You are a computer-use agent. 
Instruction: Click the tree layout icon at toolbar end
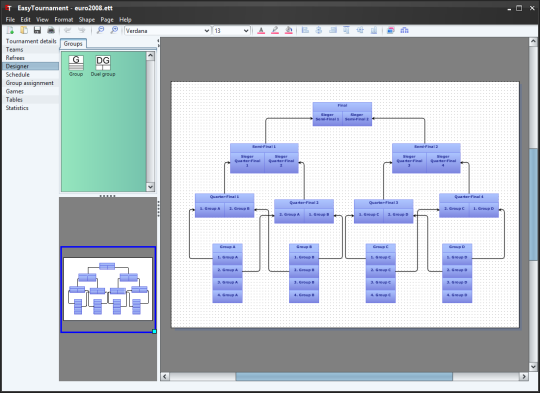coord(404,31)
